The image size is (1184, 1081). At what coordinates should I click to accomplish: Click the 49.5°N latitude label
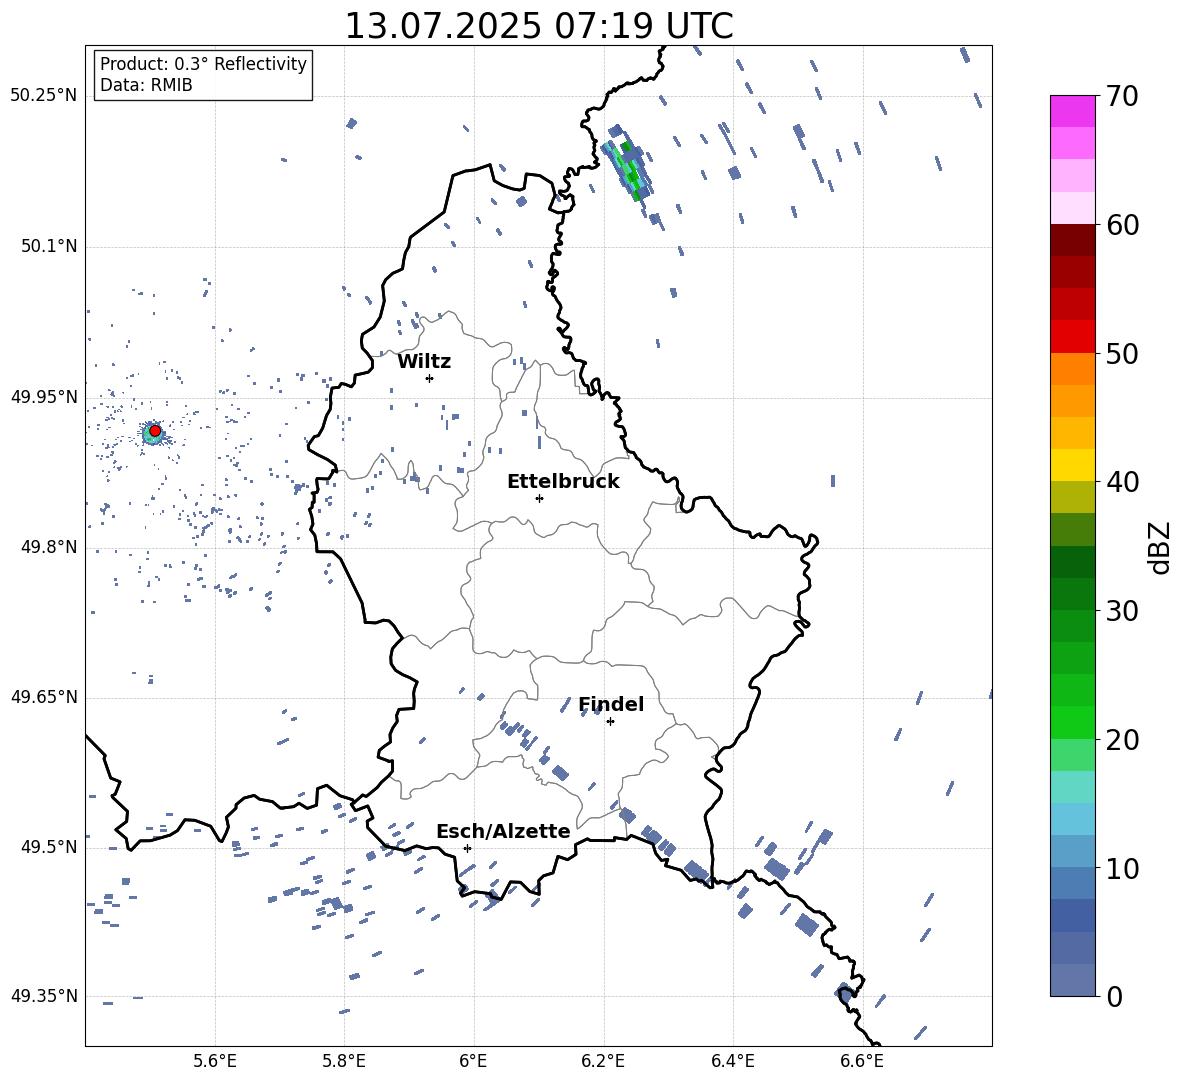tap(49, 846)
